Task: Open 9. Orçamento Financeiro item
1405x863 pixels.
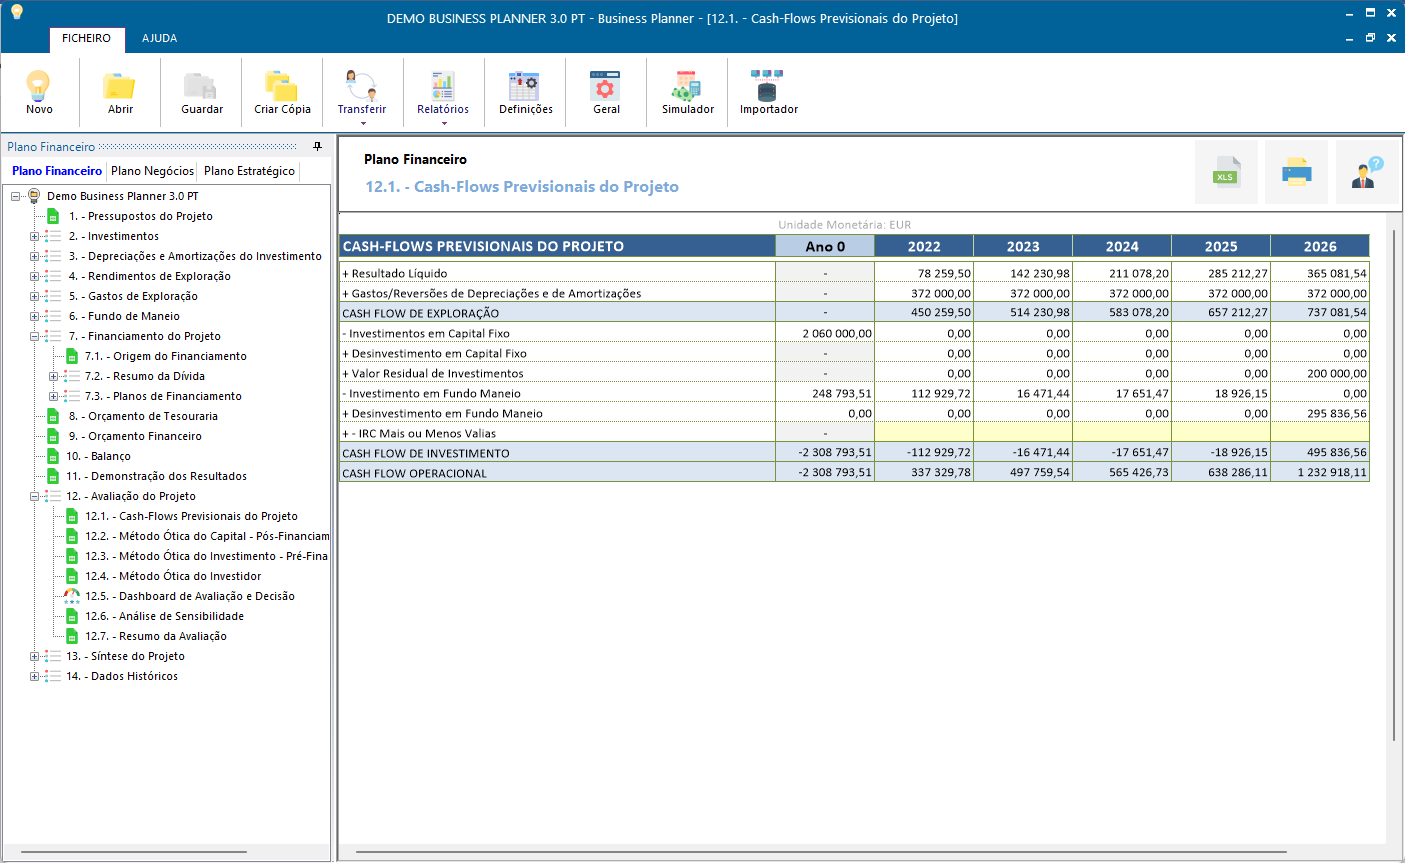Action: (x=135, y=436)
